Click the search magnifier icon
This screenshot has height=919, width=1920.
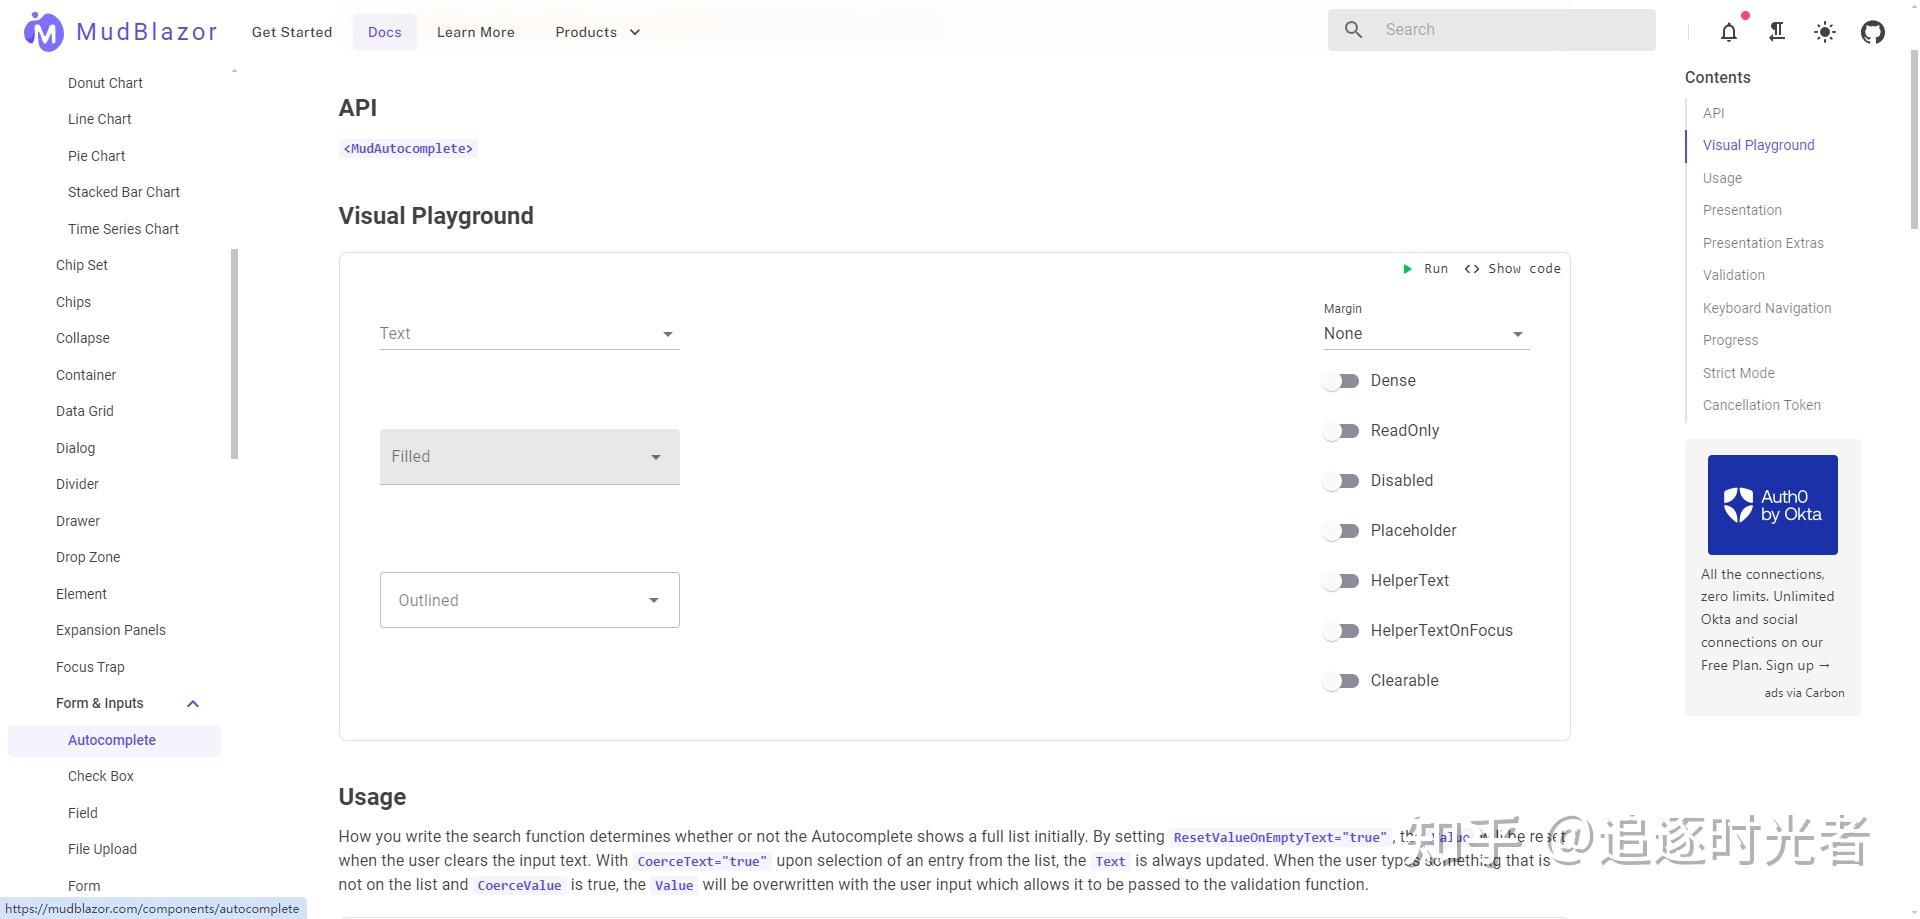1353,29
